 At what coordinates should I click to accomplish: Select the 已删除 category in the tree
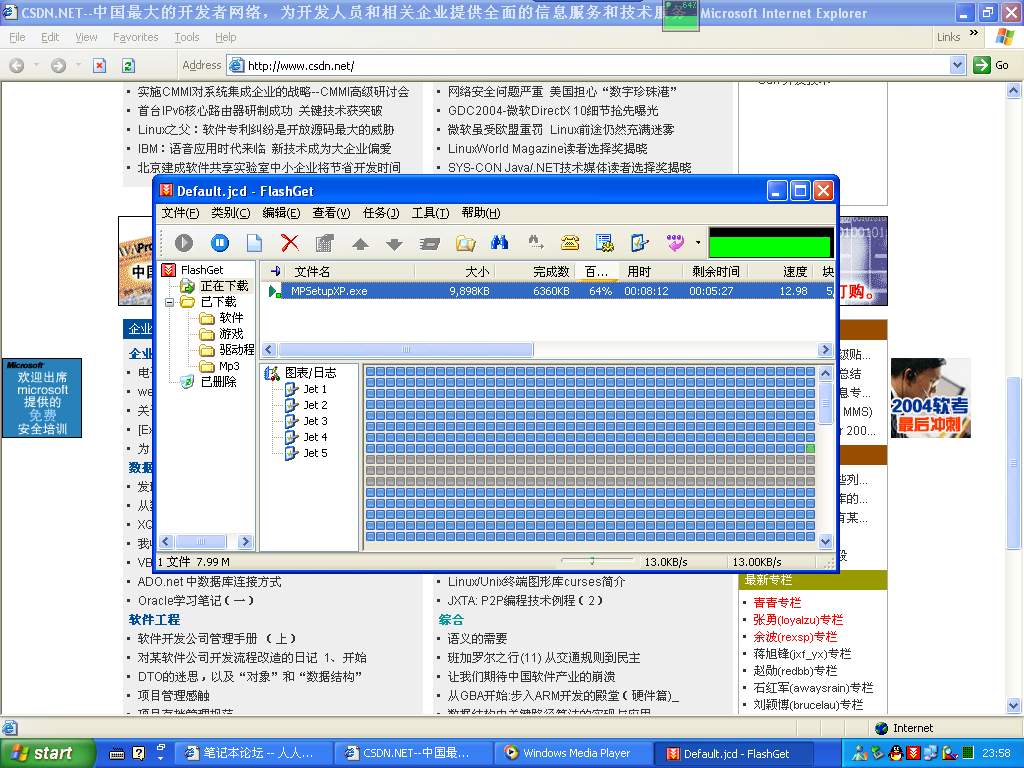(x=218, y=381)
